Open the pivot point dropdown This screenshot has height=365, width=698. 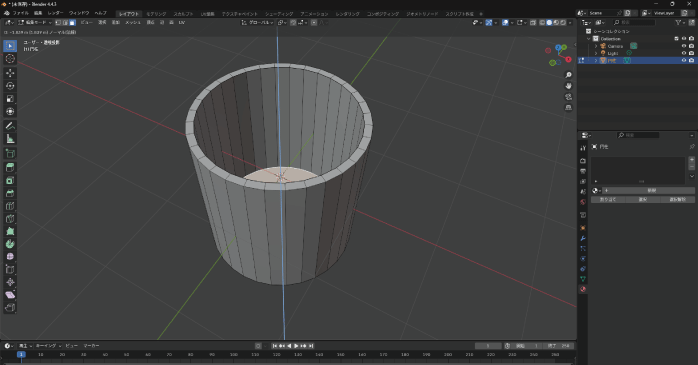click(282, 22)
